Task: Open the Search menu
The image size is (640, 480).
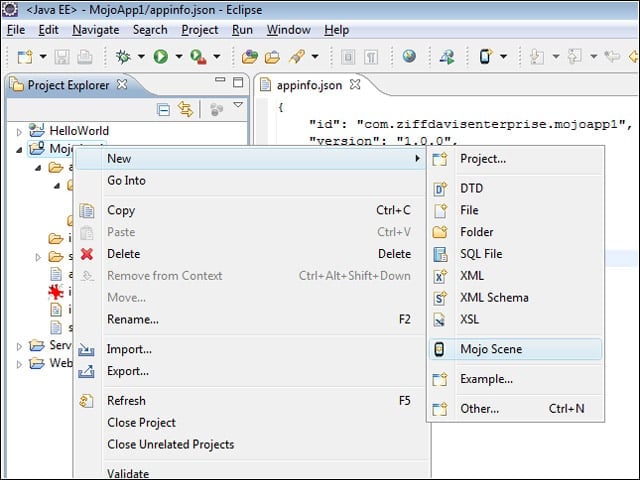Action: pos(150,30)
